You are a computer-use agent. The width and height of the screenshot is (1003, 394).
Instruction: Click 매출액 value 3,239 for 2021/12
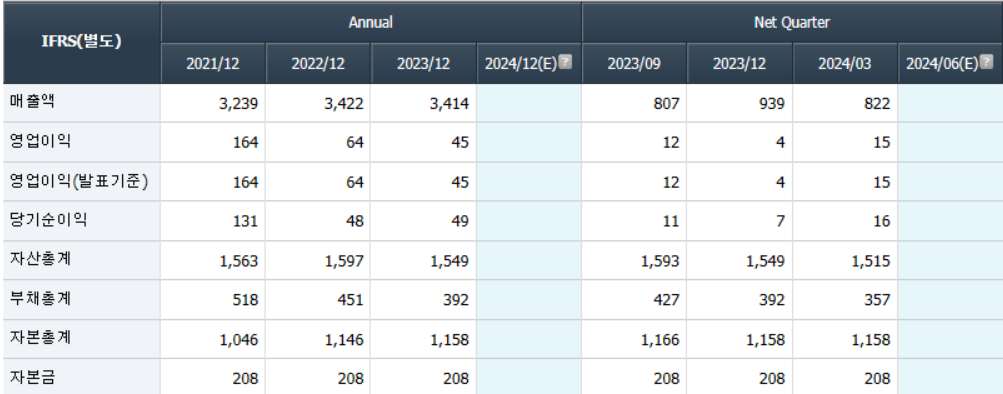(239, 104)
